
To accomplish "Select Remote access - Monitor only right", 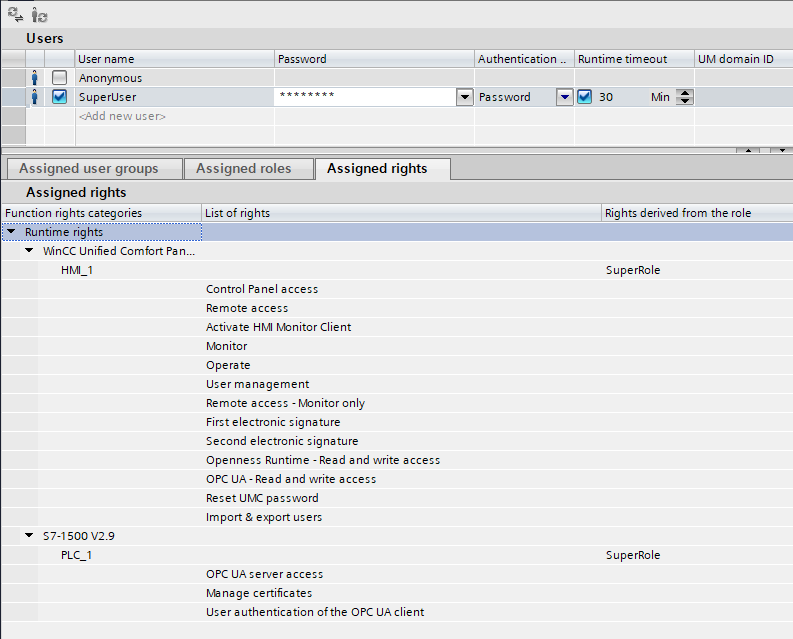I will coord(285,403).
